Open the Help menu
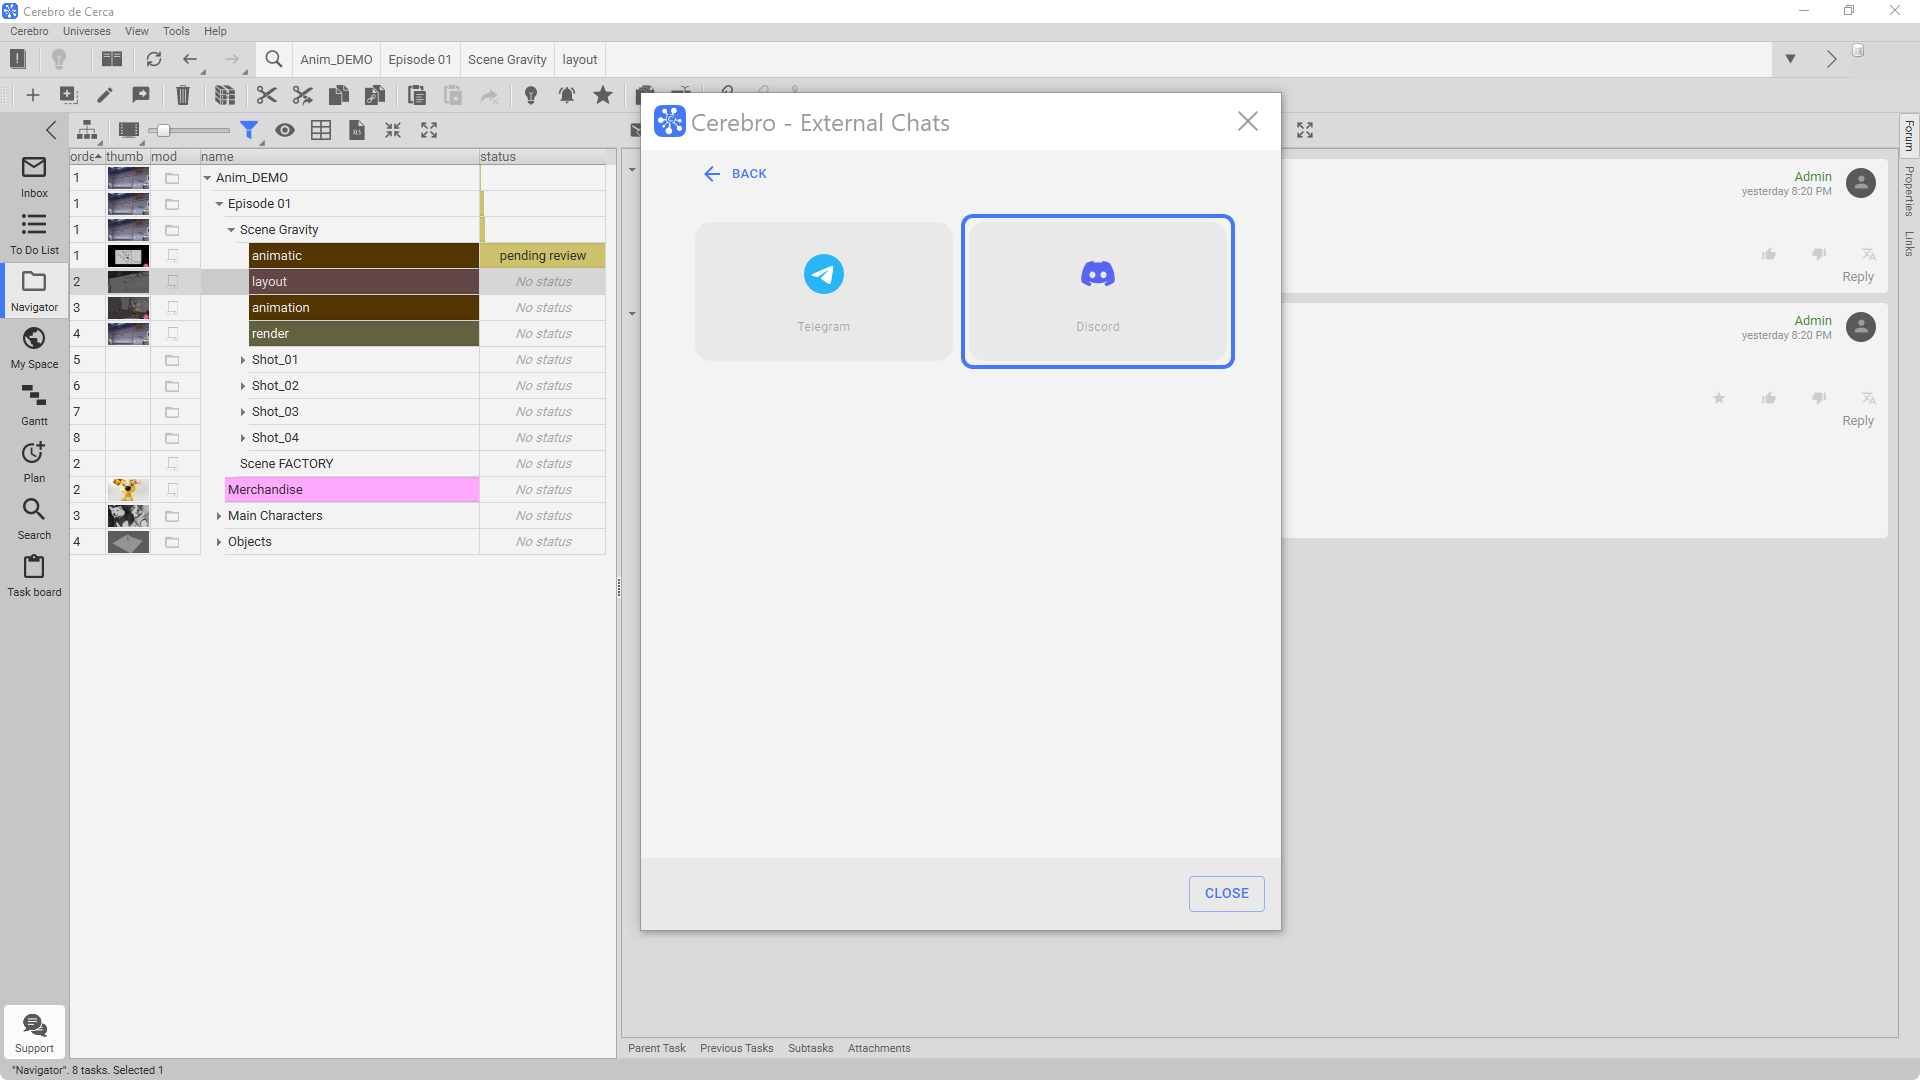 (215, 31)
